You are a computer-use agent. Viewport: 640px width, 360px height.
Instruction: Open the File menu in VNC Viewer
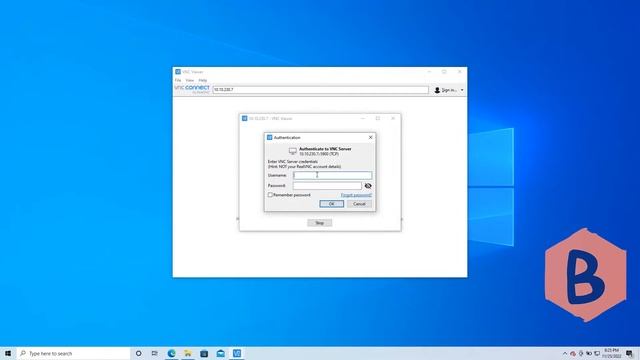(x=178, y=80)
